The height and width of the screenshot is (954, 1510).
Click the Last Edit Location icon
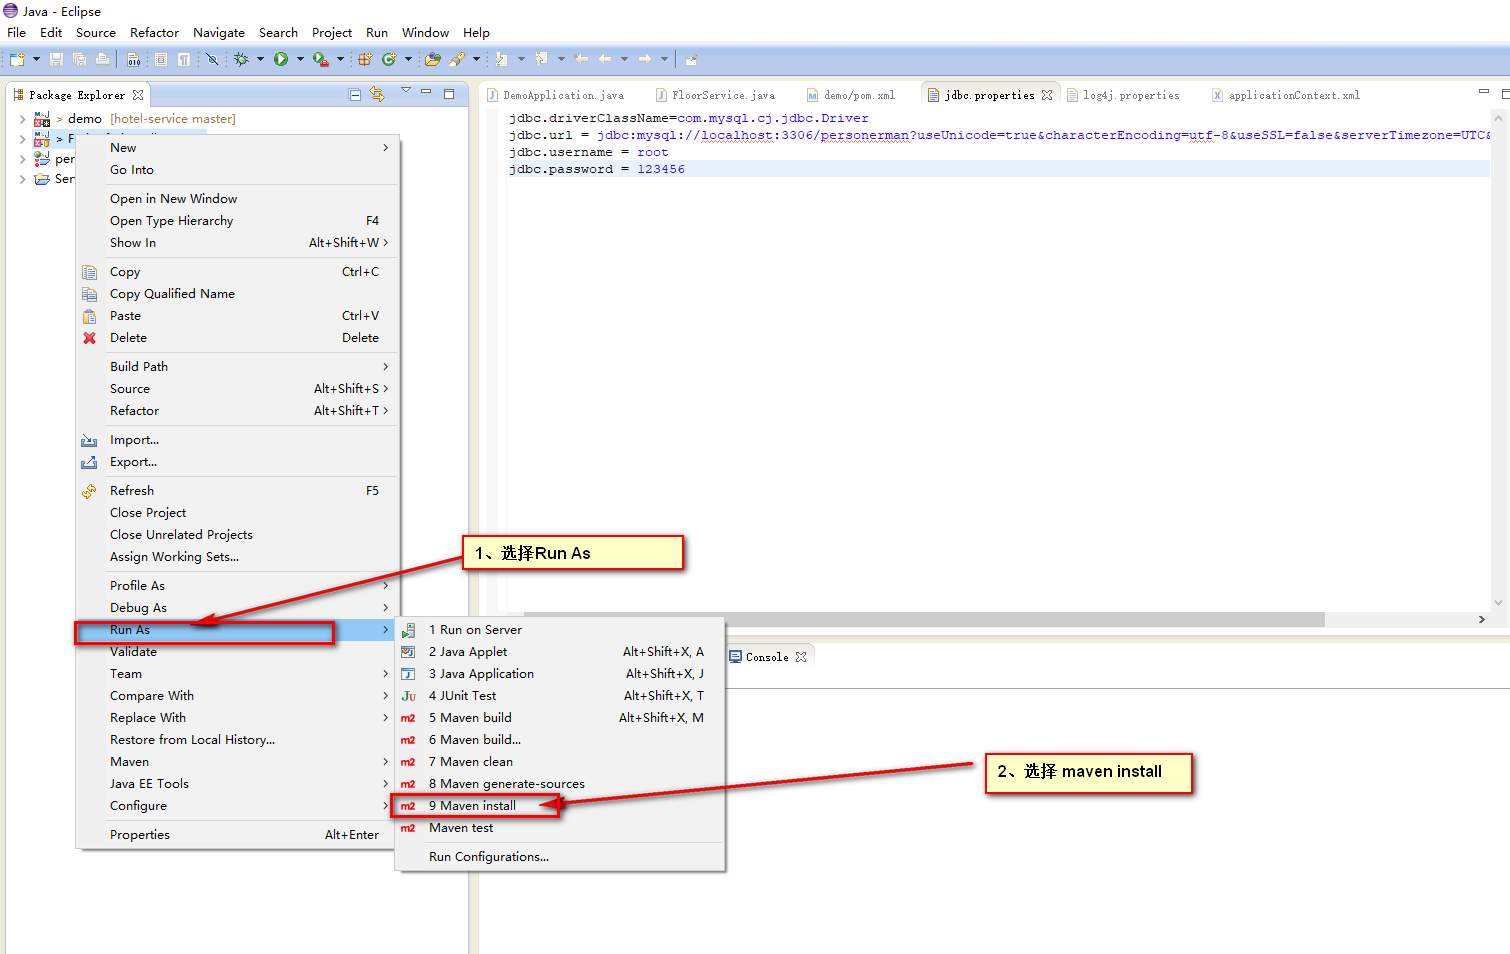tap(581, 60)
